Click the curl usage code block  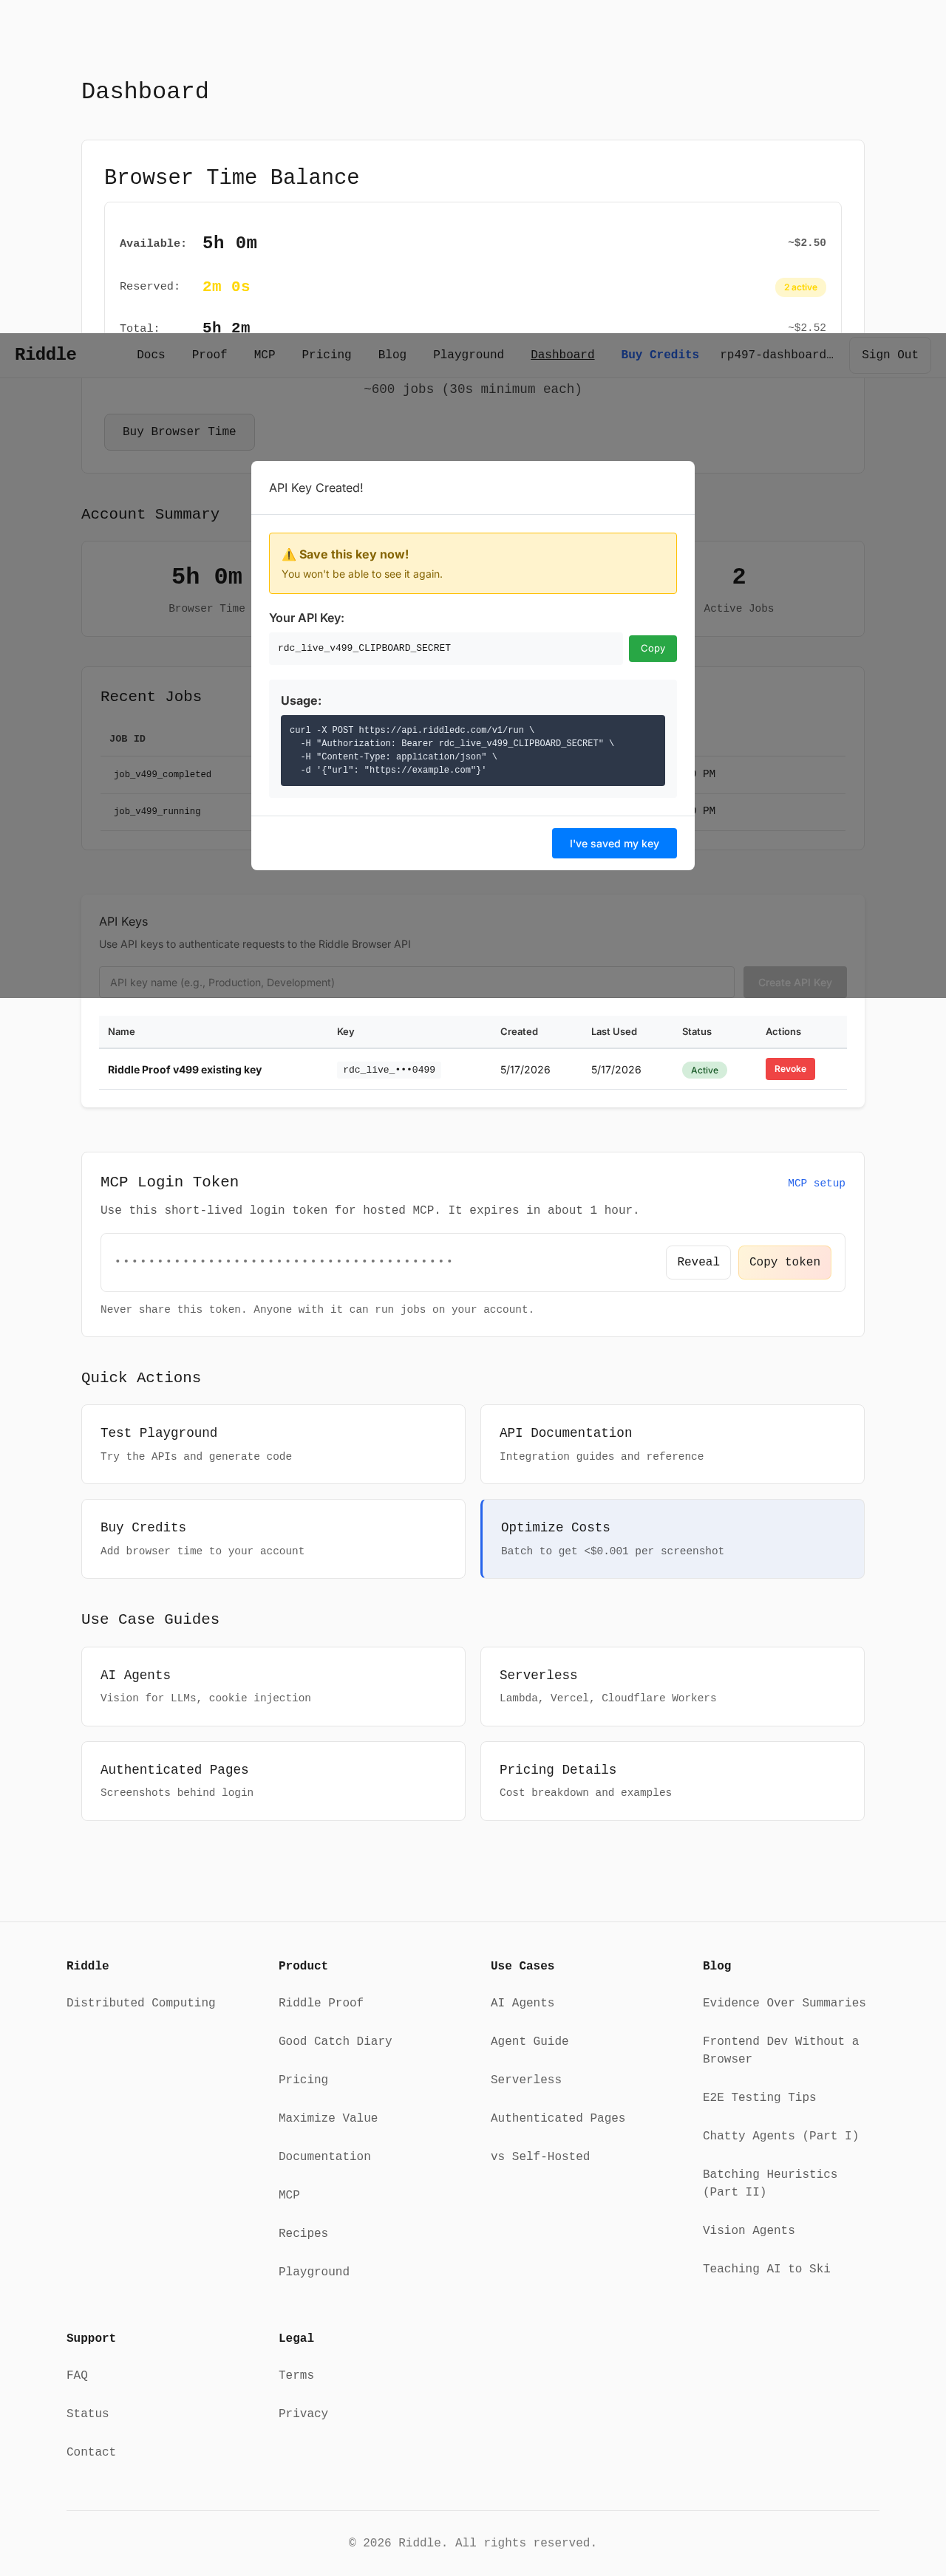click(472, 750)
